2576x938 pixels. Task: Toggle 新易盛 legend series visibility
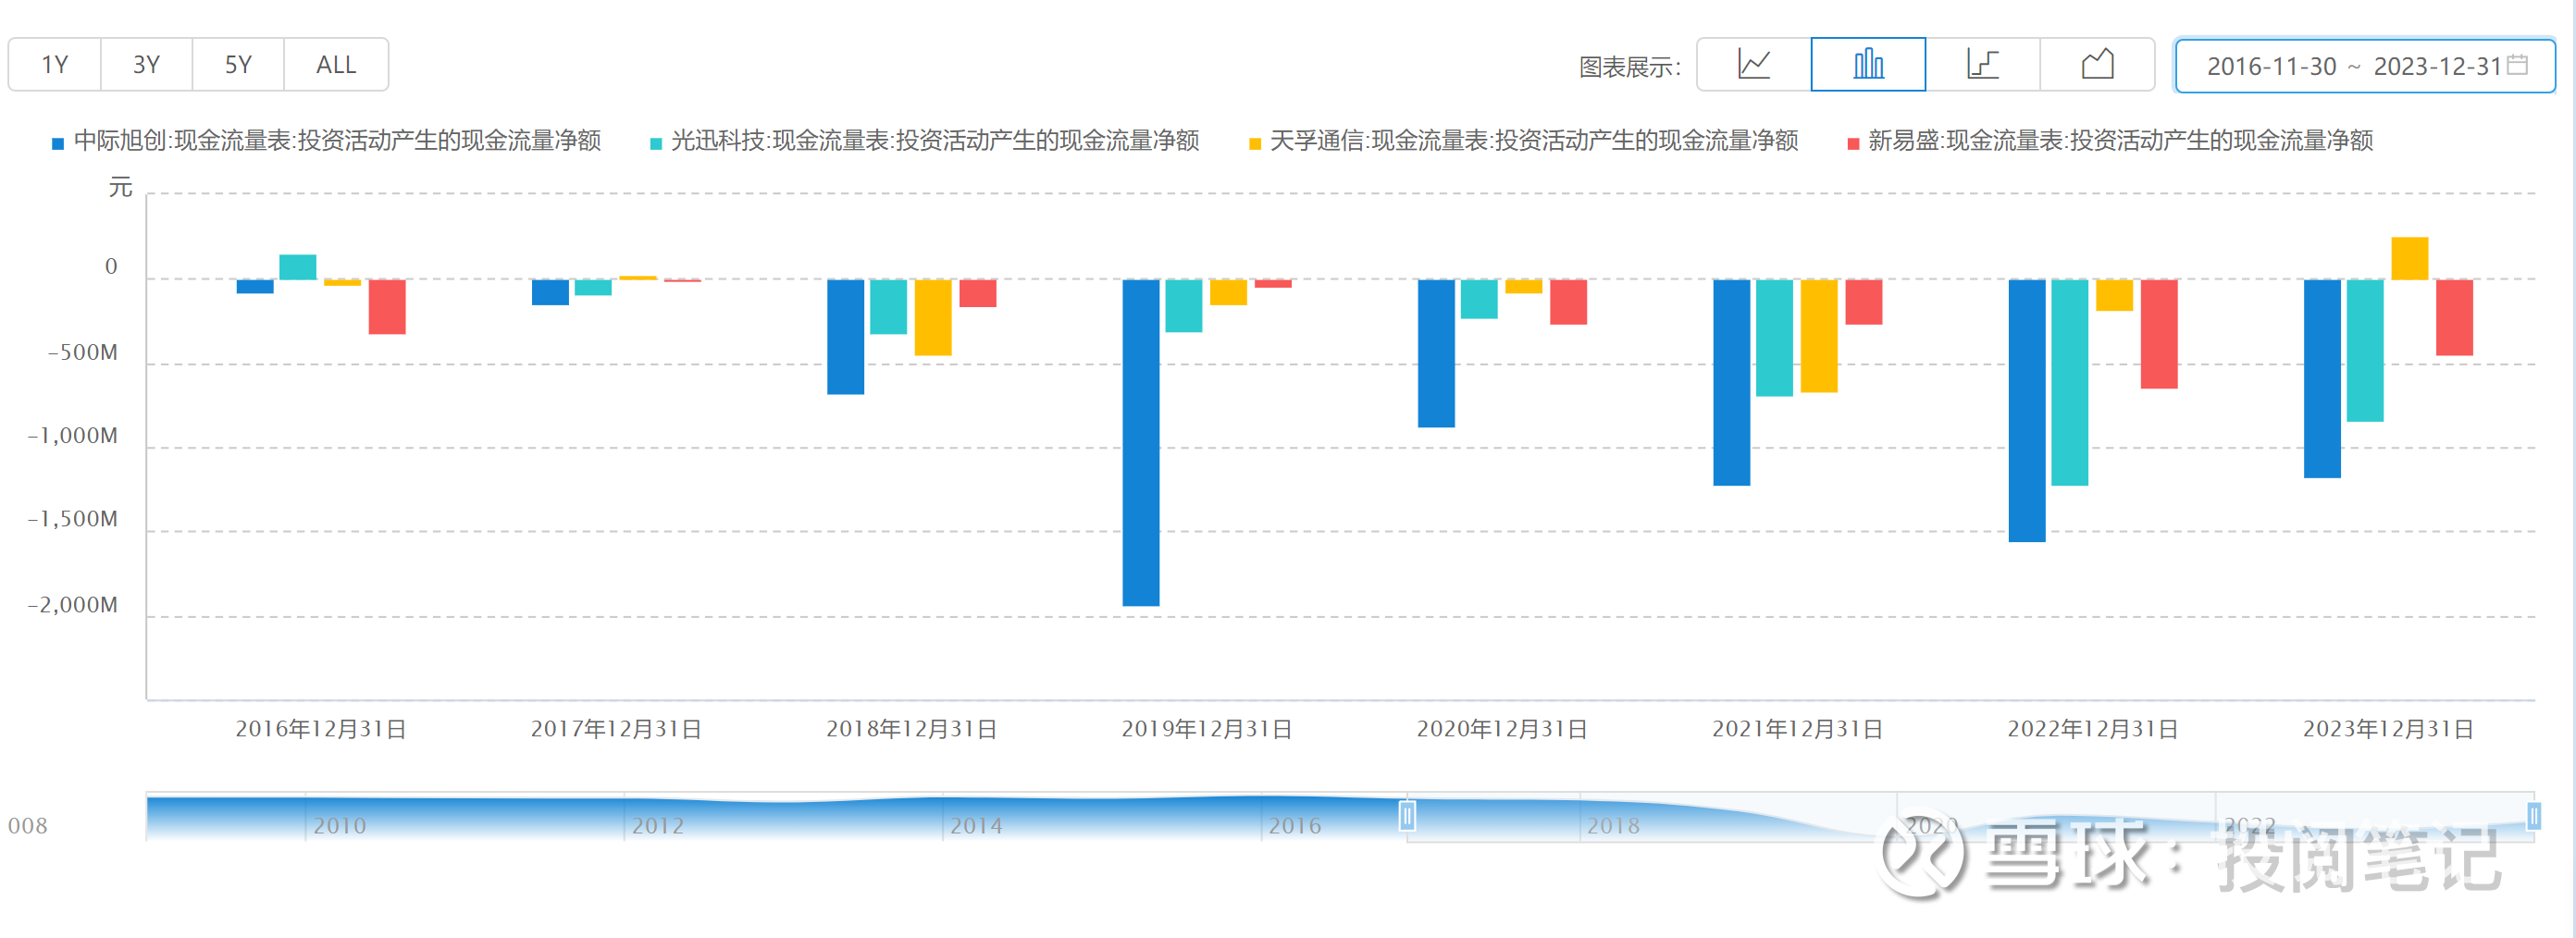click(2110, 141)
